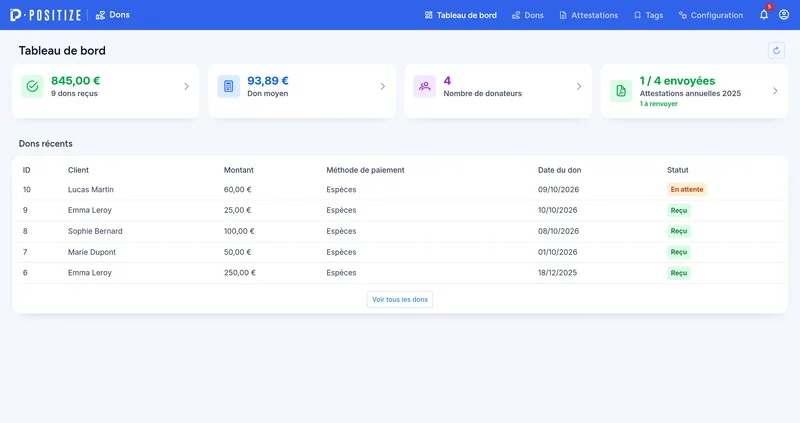Click Espèces in Lucas Martin row
Image resolution: width=800 pixels, height=423 pixels.
pyautogui.click(x=341, y=189)
